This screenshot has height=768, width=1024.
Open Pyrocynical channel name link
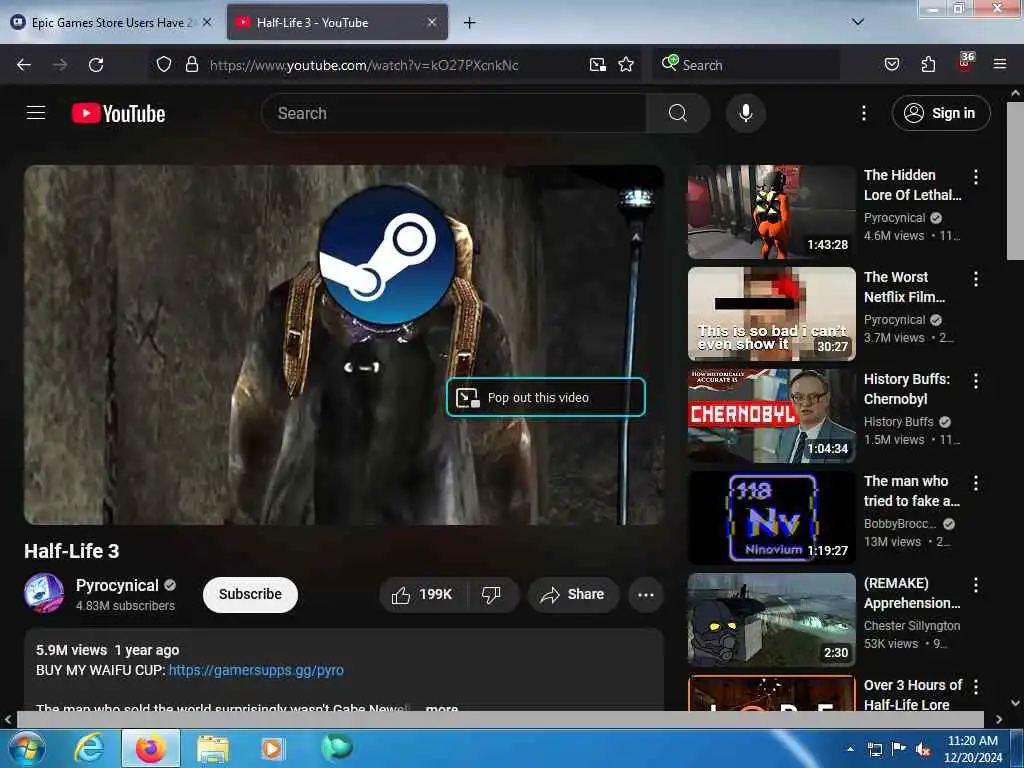(x=117, y=585)
